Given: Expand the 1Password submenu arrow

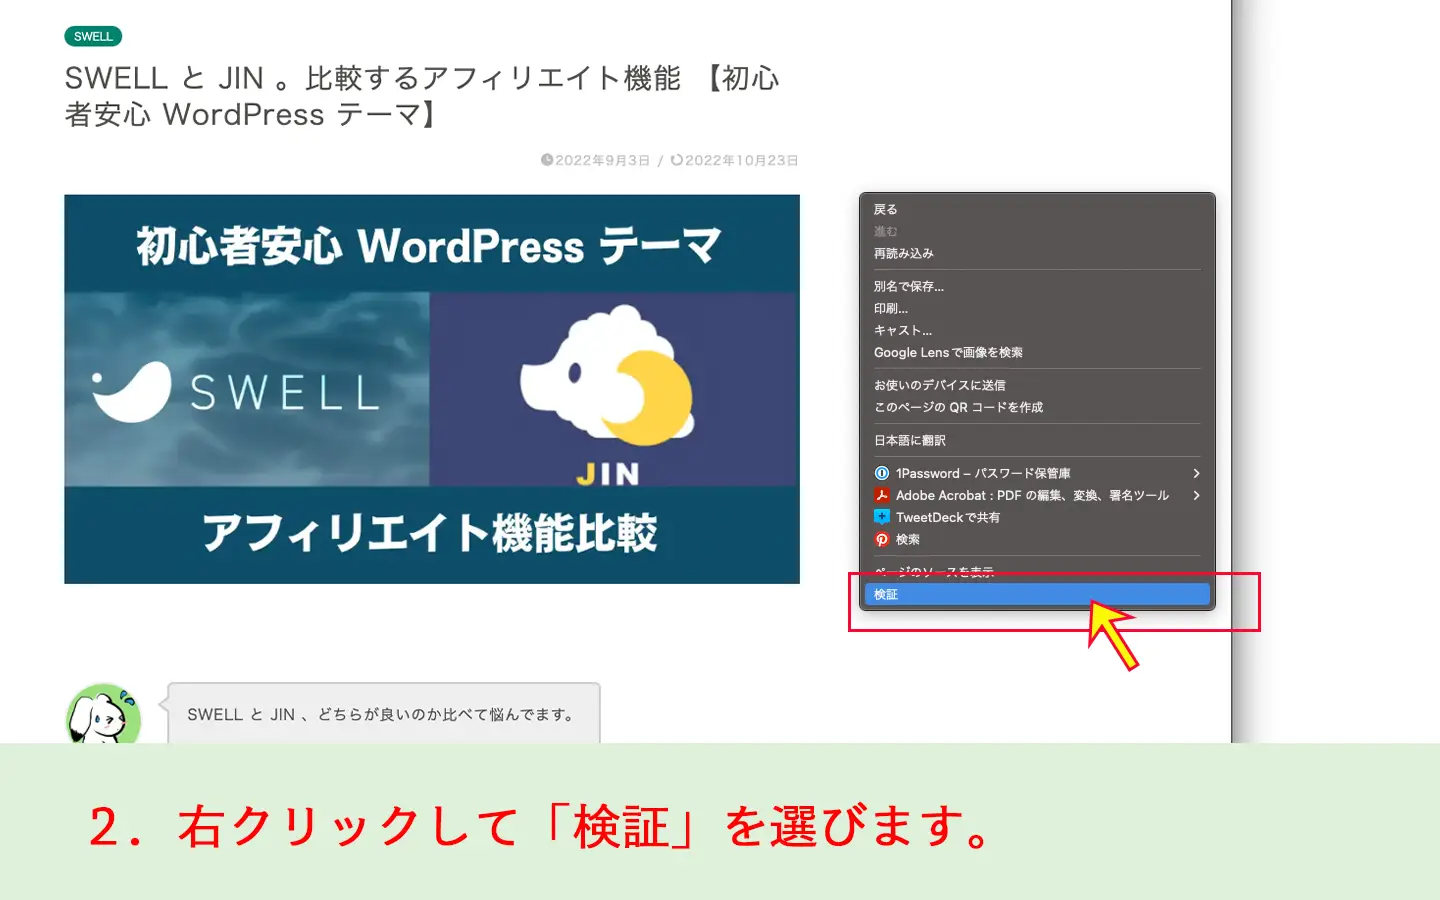Looking at the screenshot, I should (x=1196, y=474).
